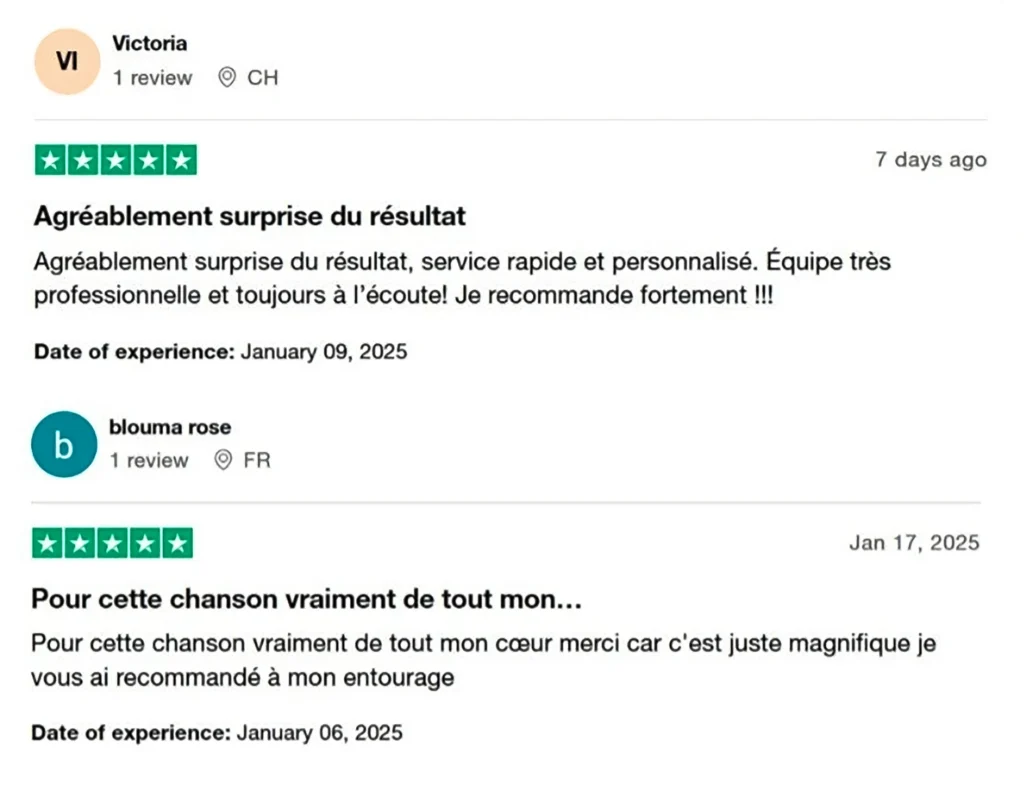Click the "January 09, 2025" date of experience
Screen dimensions: 1024x794
(324, 352)
